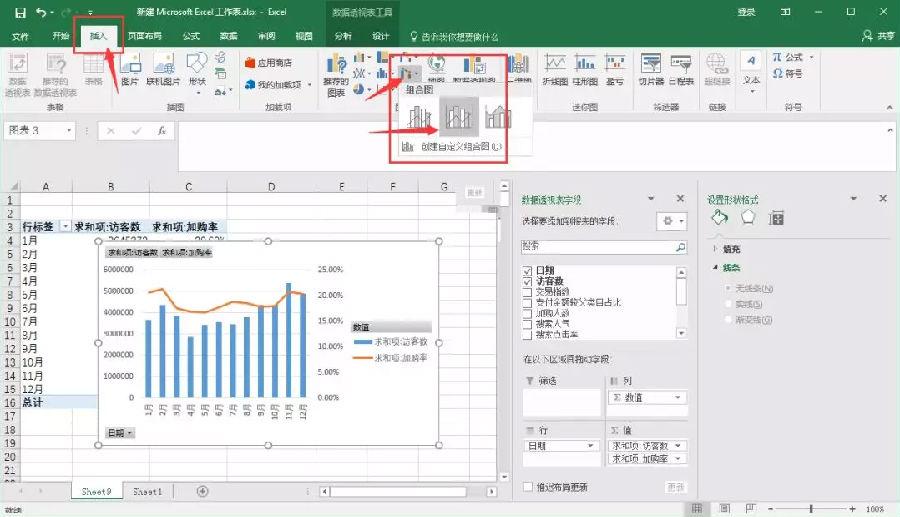Insert a symbol with the Ω button
Viewport: 900px width, 517px height.
tap(788, 73)
